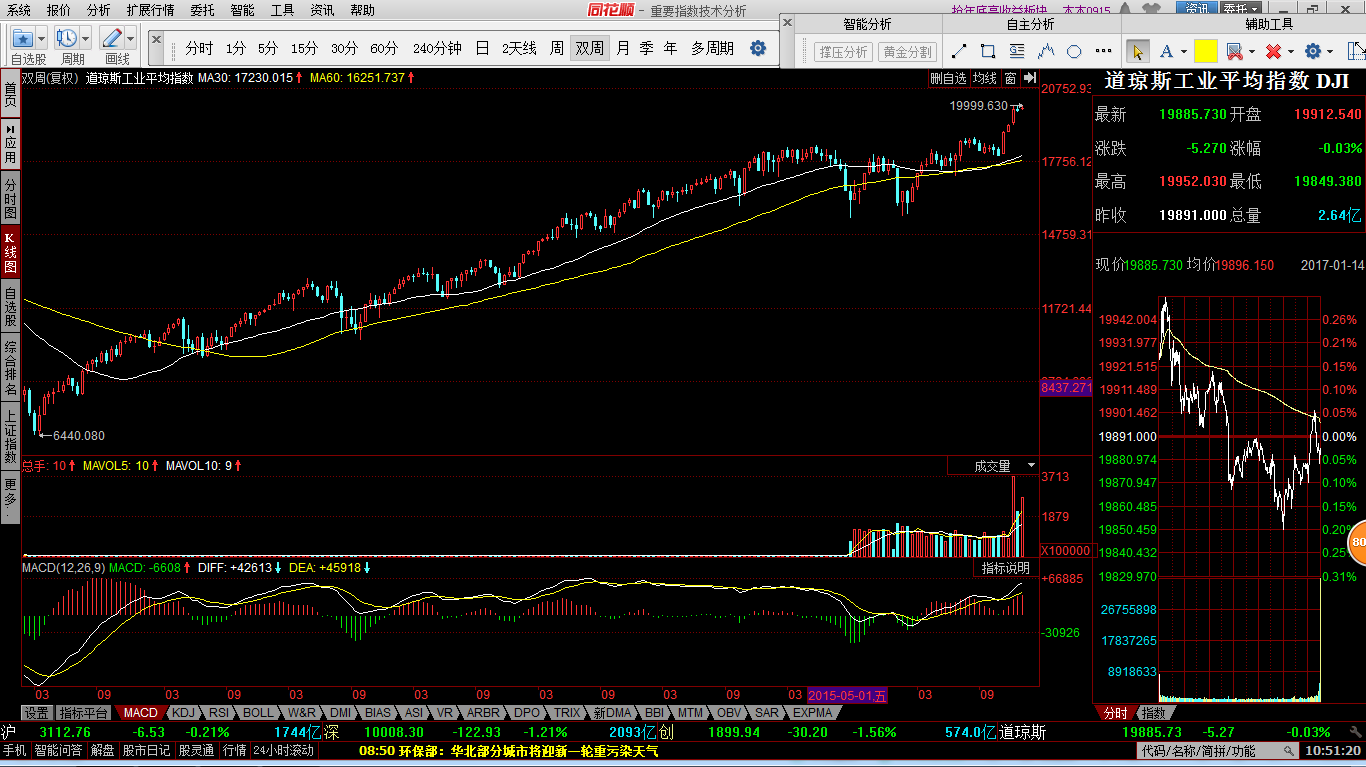Switch period to 日 daily
Viewport: 1366px width, 767px height.
pyautogui.click(x=482, y=48)
